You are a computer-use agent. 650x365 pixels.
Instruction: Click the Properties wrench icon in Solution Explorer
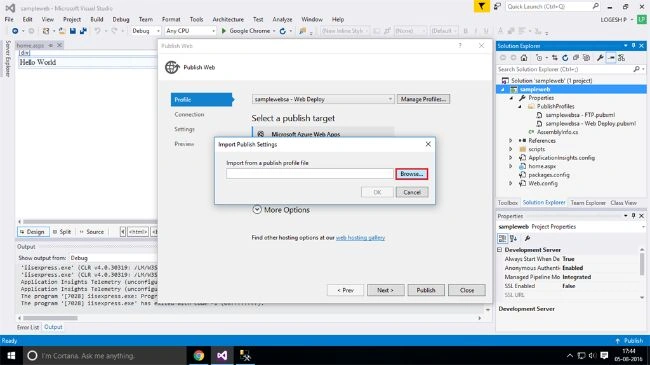coord(600,58)
